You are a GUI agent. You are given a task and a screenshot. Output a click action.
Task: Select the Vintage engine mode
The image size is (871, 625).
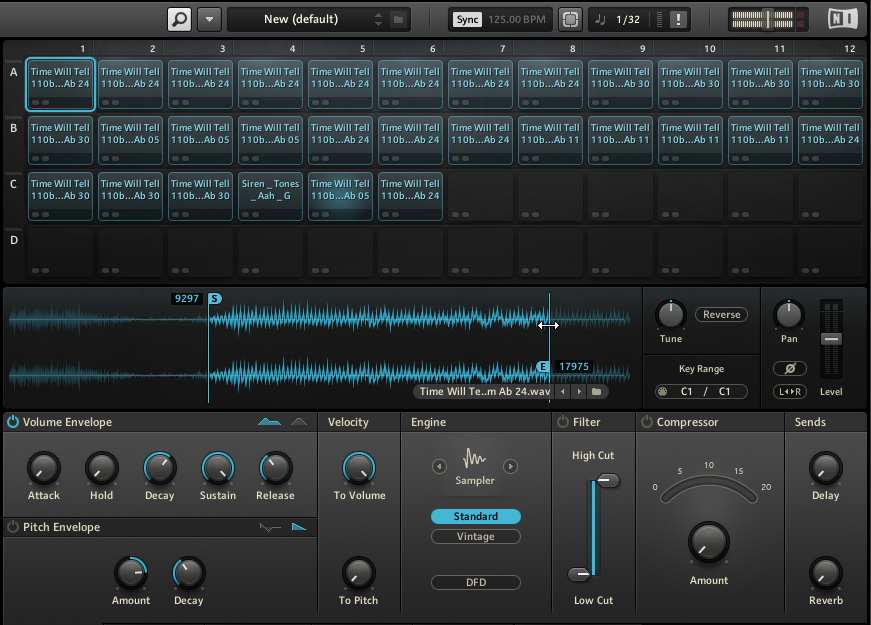[476, 536]
